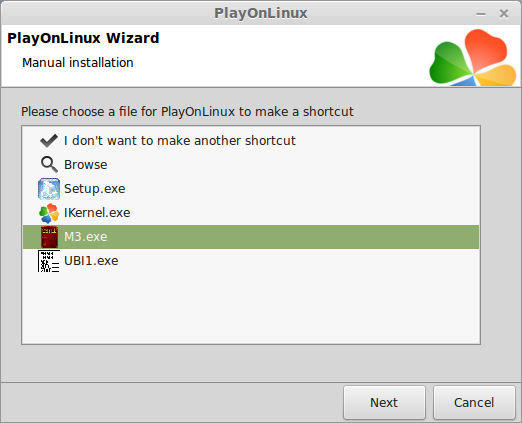The height and width of the screenshot is (423, 522).
Task: Click the checkmark icon for no shortcut
Action: click(49, 141)
